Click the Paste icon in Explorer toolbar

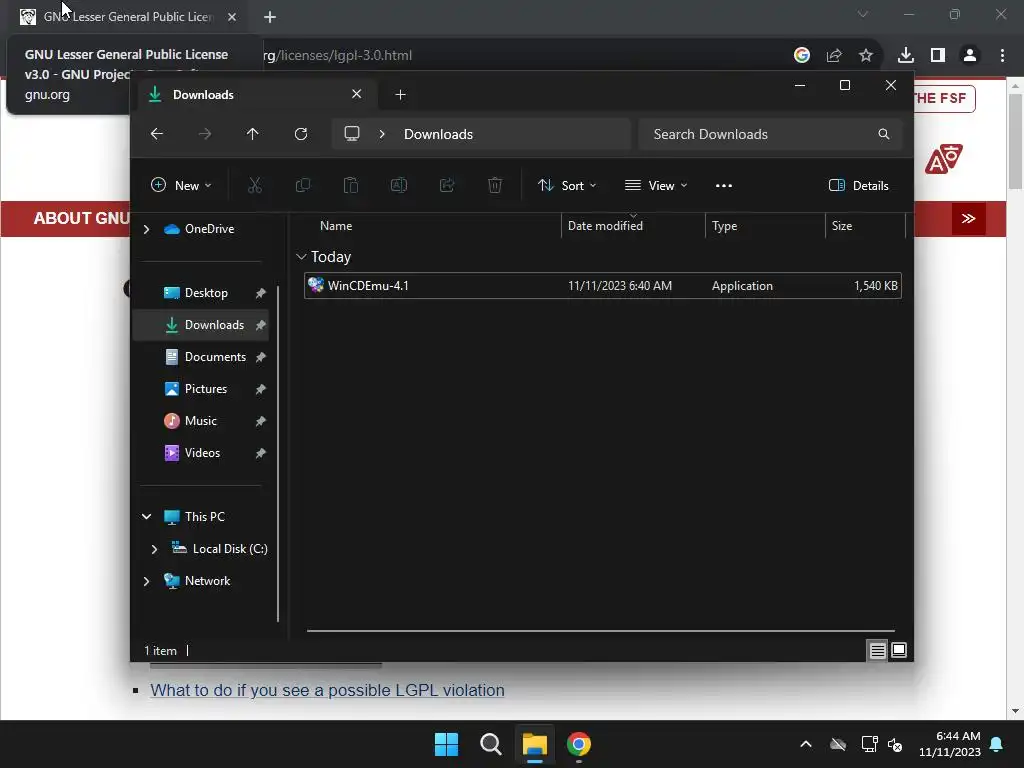pyautogui.click(x=351, y=185)
